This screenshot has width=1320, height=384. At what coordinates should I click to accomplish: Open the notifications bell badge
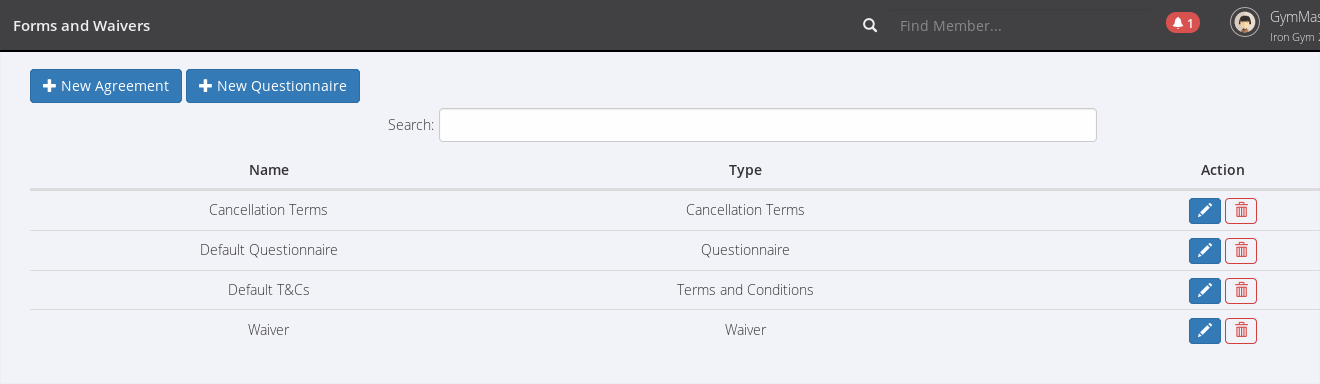(x=1183, y=23)
